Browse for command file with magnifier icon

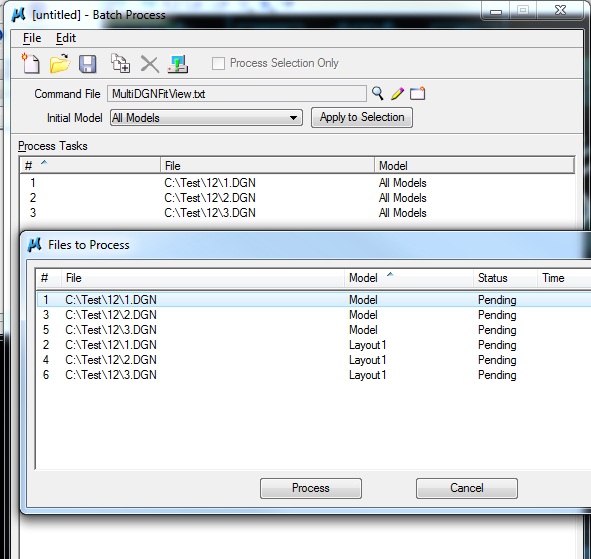click(x=378, y=93)
